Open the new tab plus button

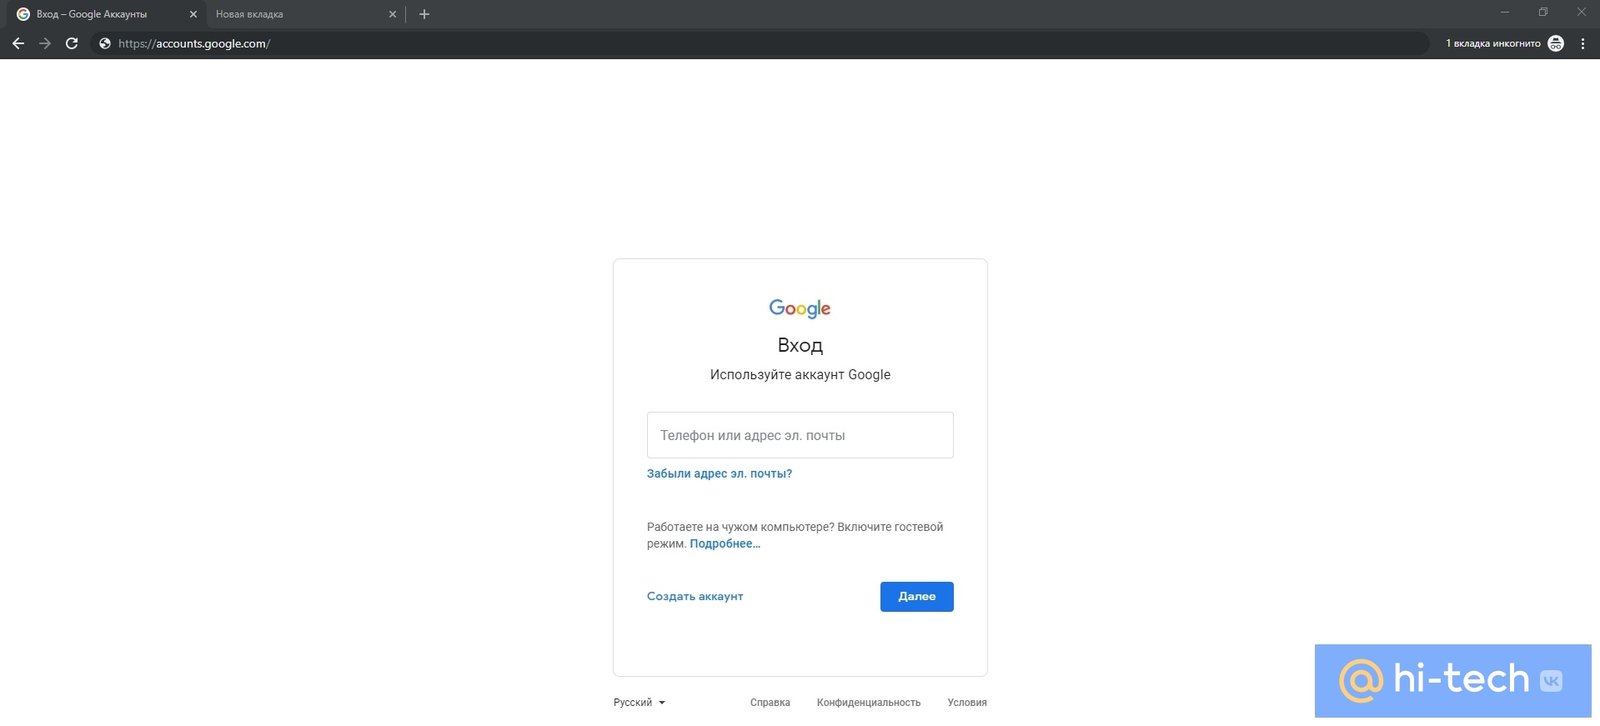424,14
